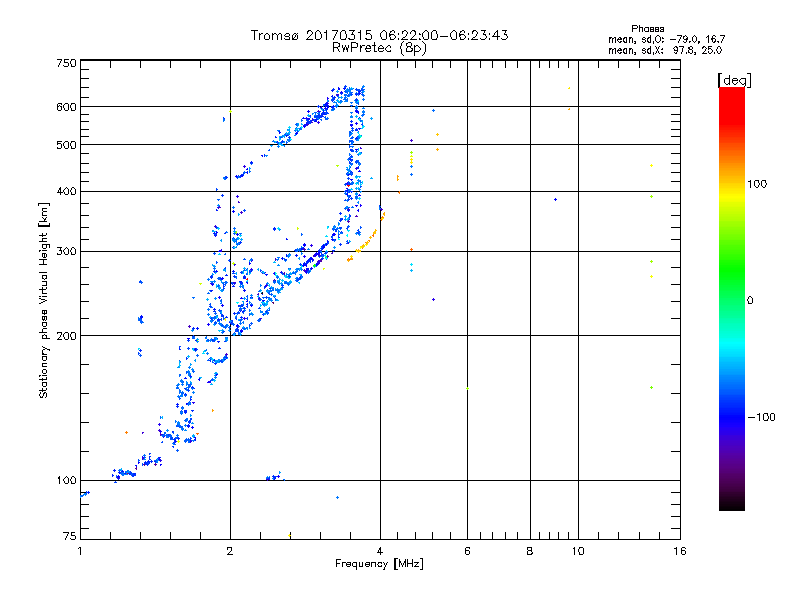Click the 'Frequency [MHz]' x-axis label
Viewport: 800px width, 600px height.
pos(379,564)
